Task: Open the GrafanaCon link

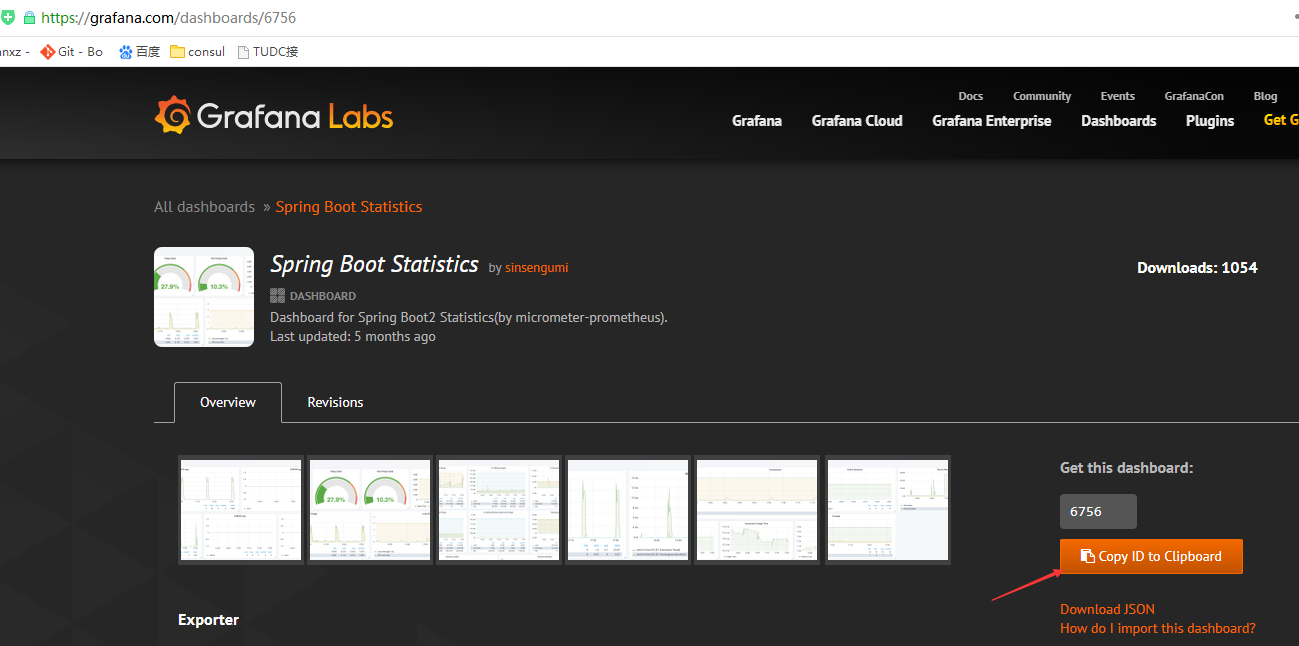Action: coord(1194,96)
